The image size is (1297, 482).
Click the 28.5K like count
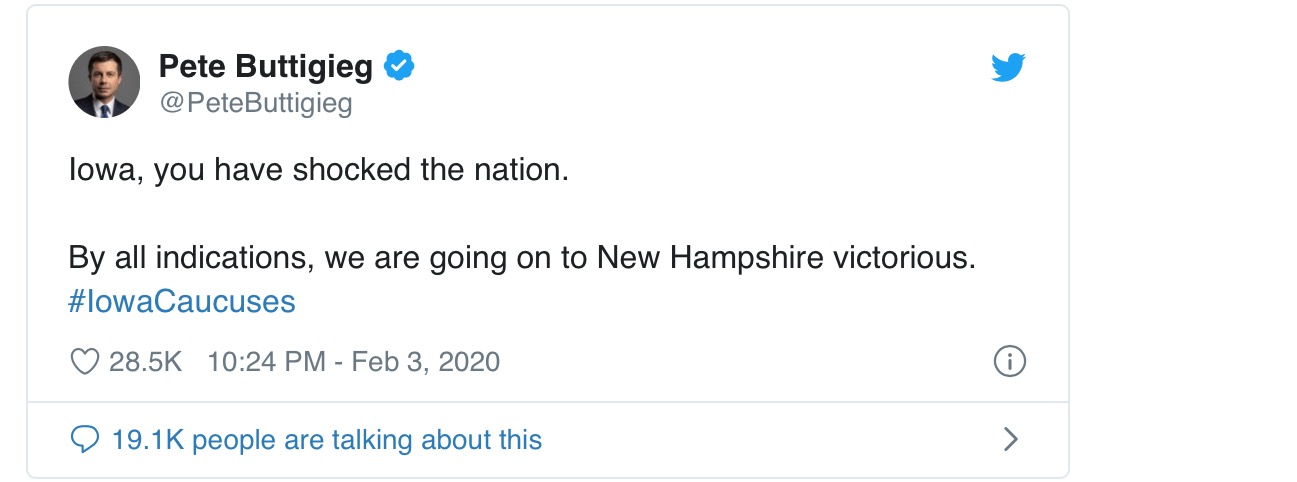tap(145, 361)
